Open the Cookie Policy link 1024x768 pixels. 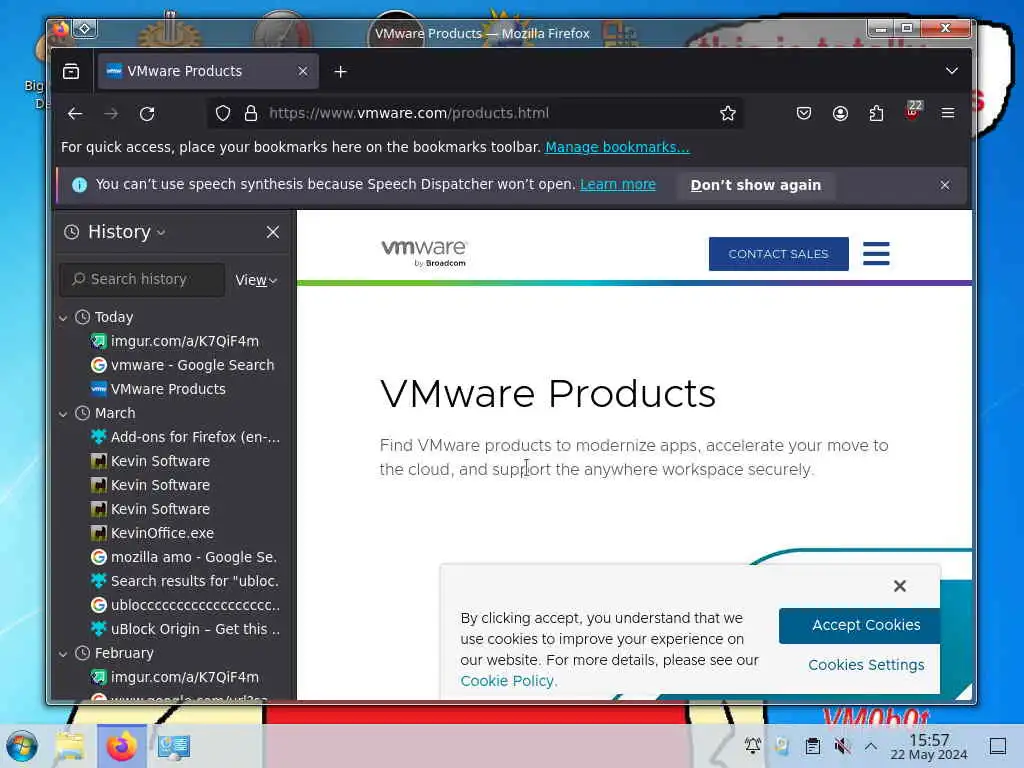click(507, 681)
